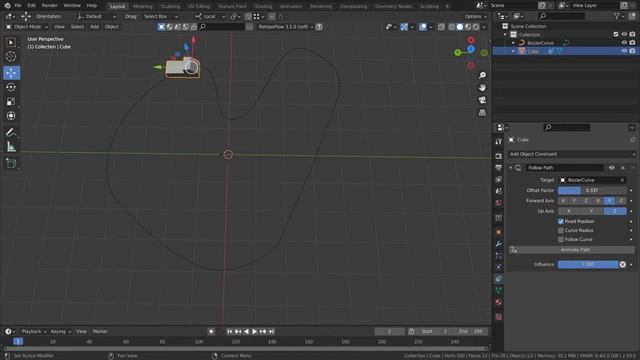
Task: Jump to the timeline end frame
Action: pyautogui.click(x=272, y=331)
